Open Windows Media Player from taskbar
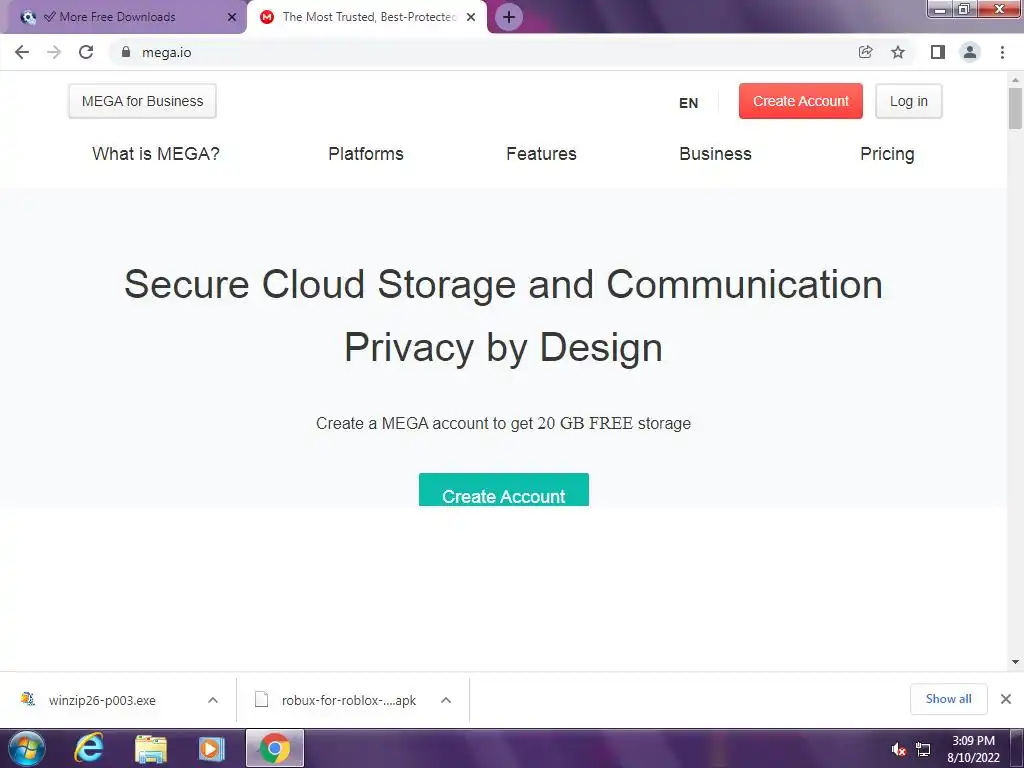The image size is (1024, 768). pyautogui.click(x=211, y=748)
